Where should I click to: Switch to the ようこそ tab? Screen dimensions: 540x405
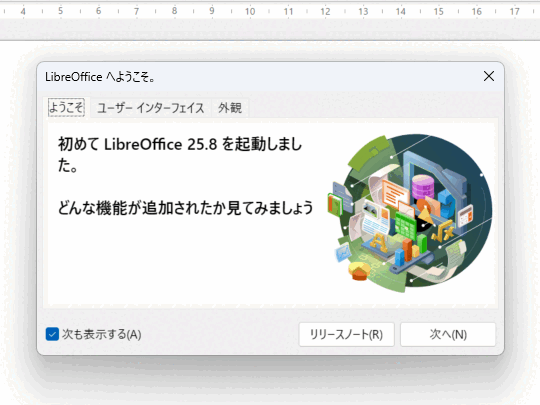66,107
